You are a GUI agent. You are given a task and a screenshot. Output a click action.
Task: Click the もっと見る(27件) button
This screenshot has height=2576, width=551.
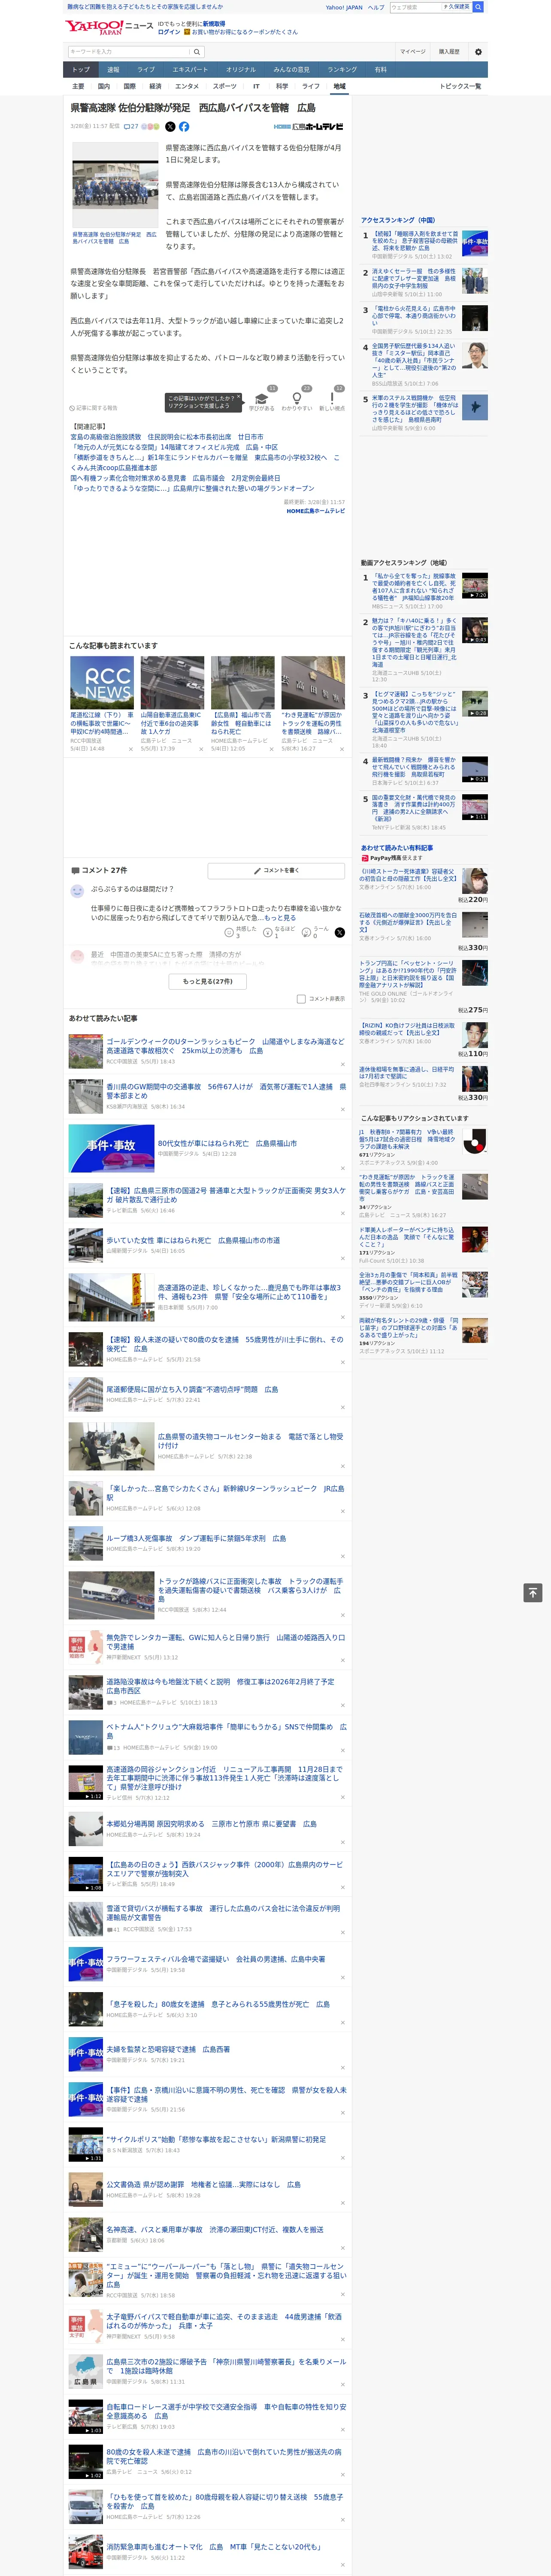(x=207, y=981)
